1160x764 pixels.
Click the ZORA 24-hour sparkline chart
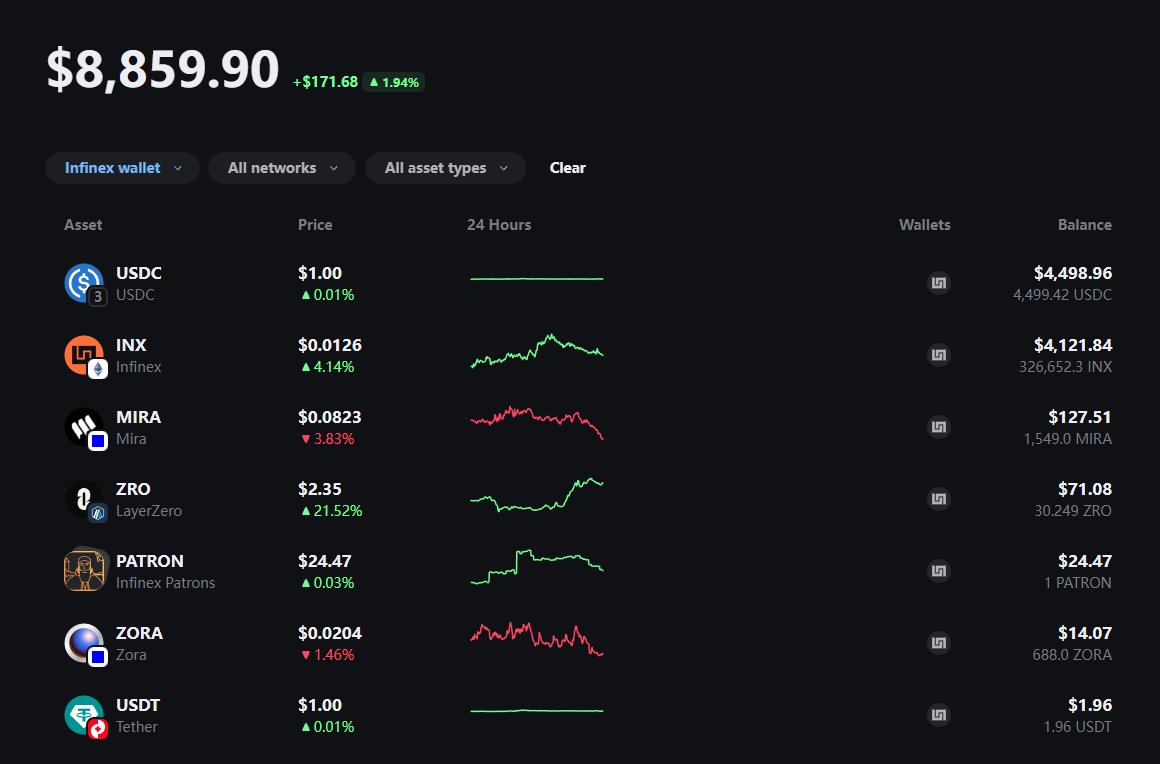pyautogui.click(x=537, y=639)
